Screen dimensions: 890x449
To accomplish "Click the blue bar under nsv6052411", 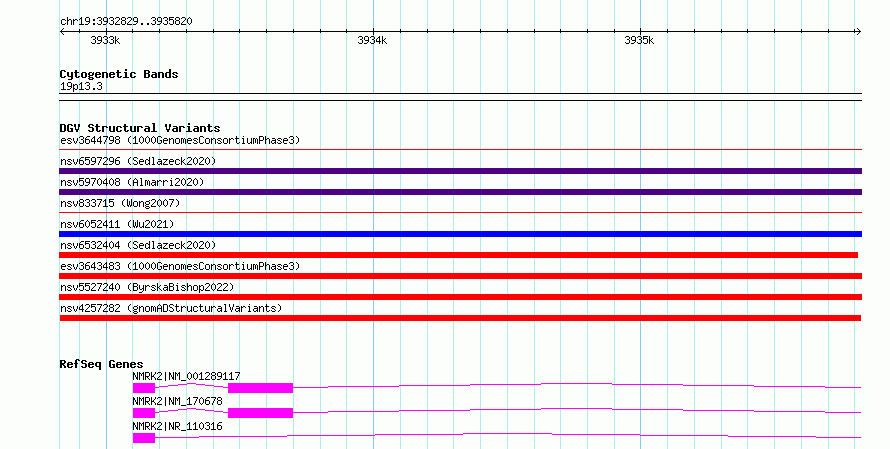I will [460, 234].
